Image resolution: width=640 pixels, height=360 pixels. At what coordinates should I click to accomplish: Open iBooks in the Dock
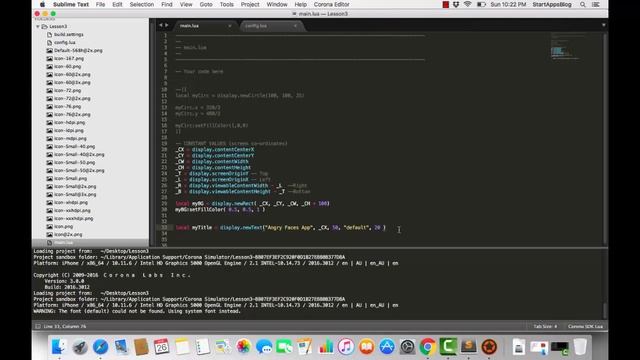[x=367, y=347]
